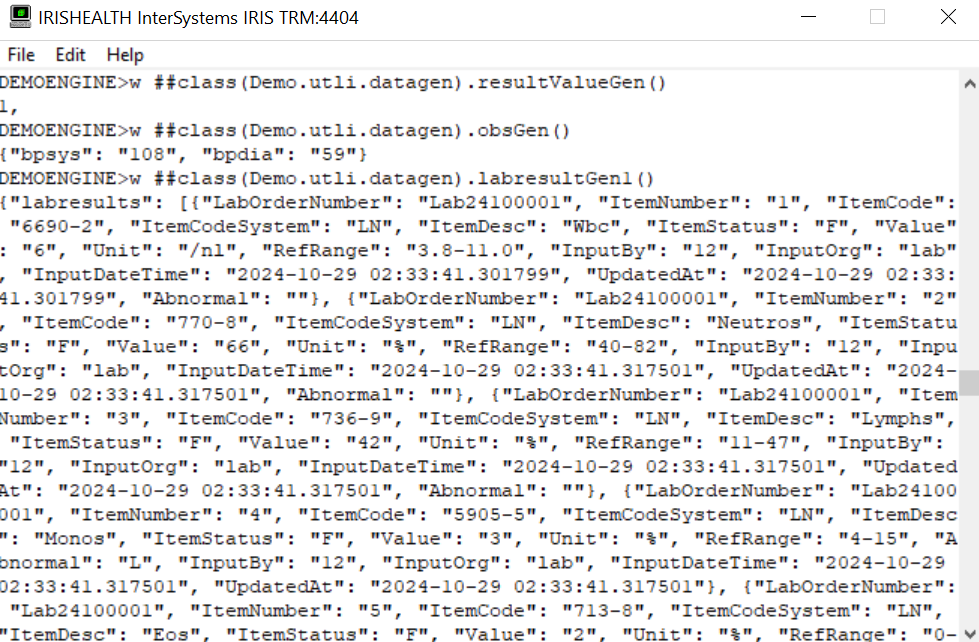Open the Help menu
The image size is (979, 642).
[x=125, y=55]
